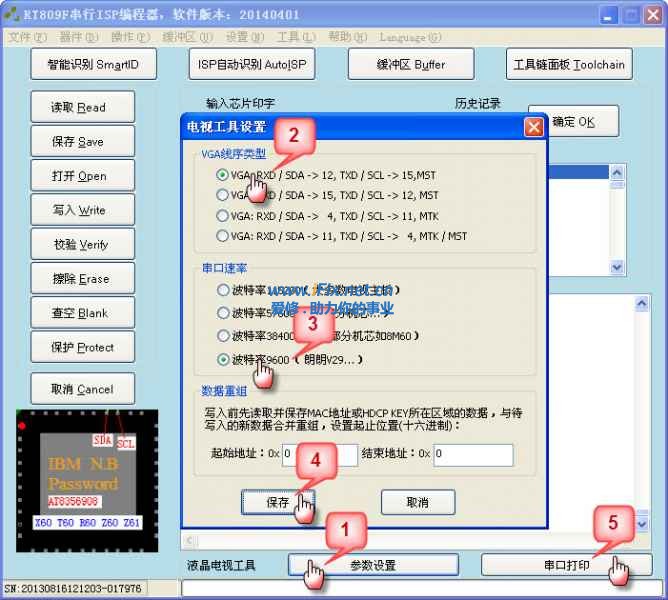Select the 波特率 38400 baud rate option
The image size is (668, 600).
(223, 336)
